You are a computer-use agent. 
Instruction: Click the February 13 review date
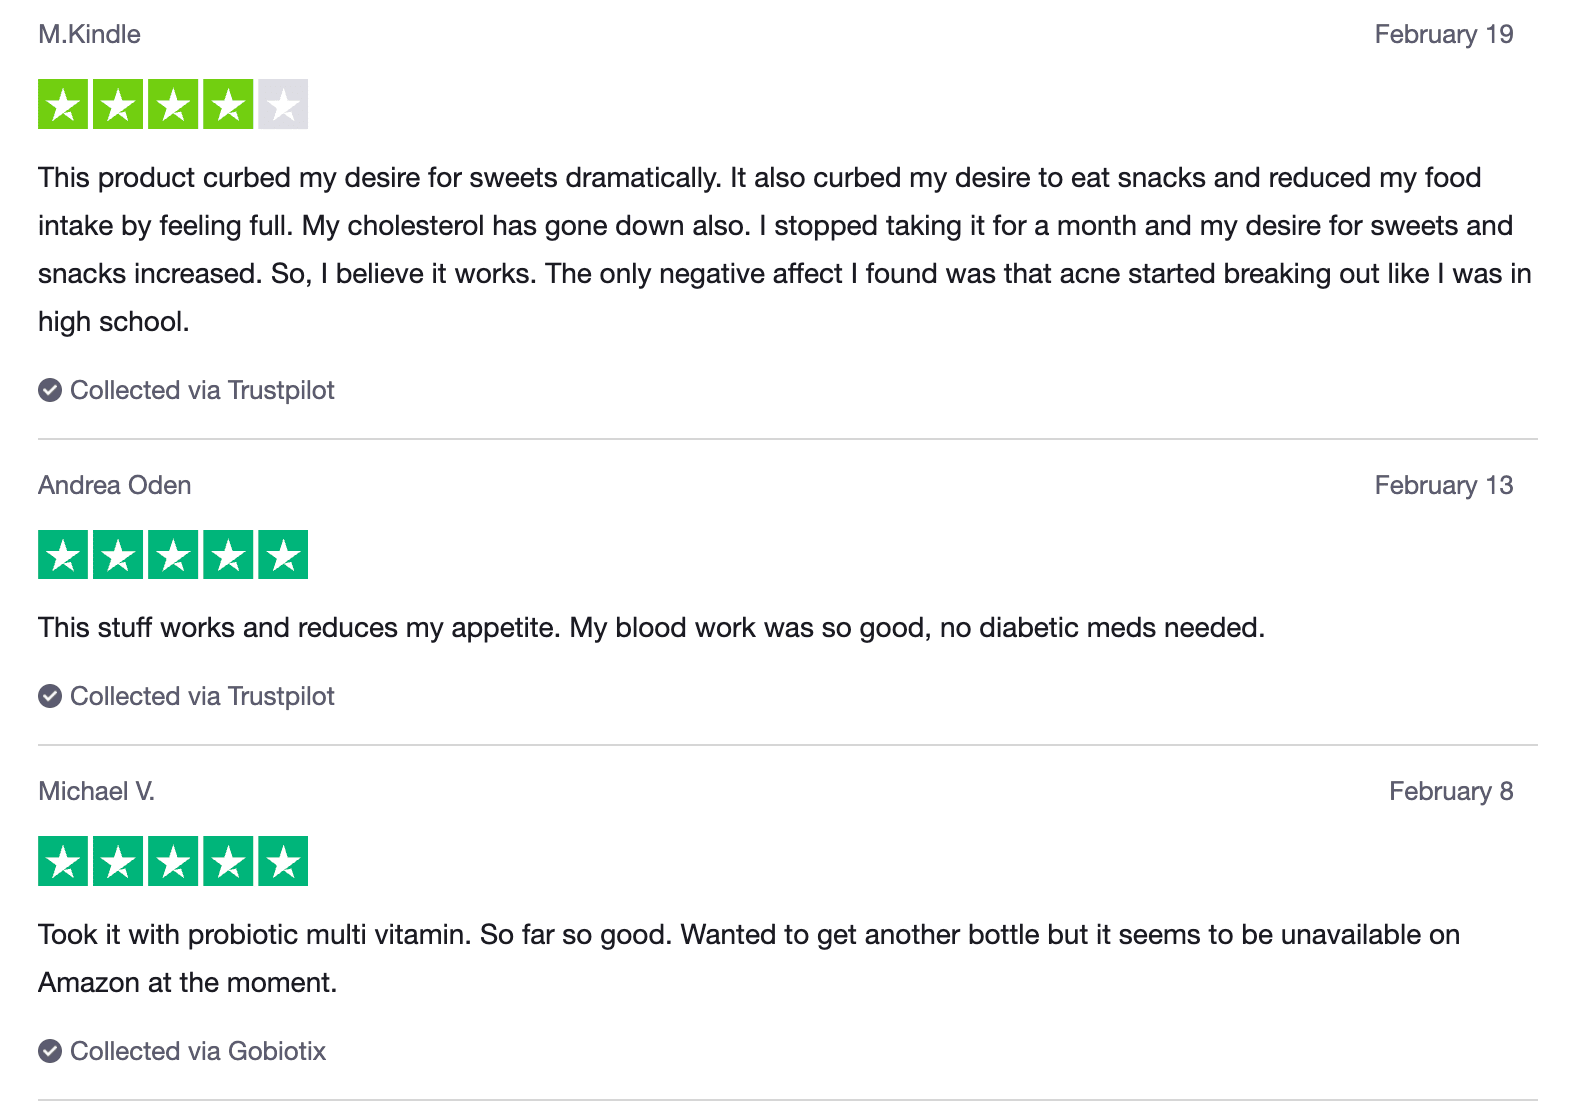pos(1443,485)
